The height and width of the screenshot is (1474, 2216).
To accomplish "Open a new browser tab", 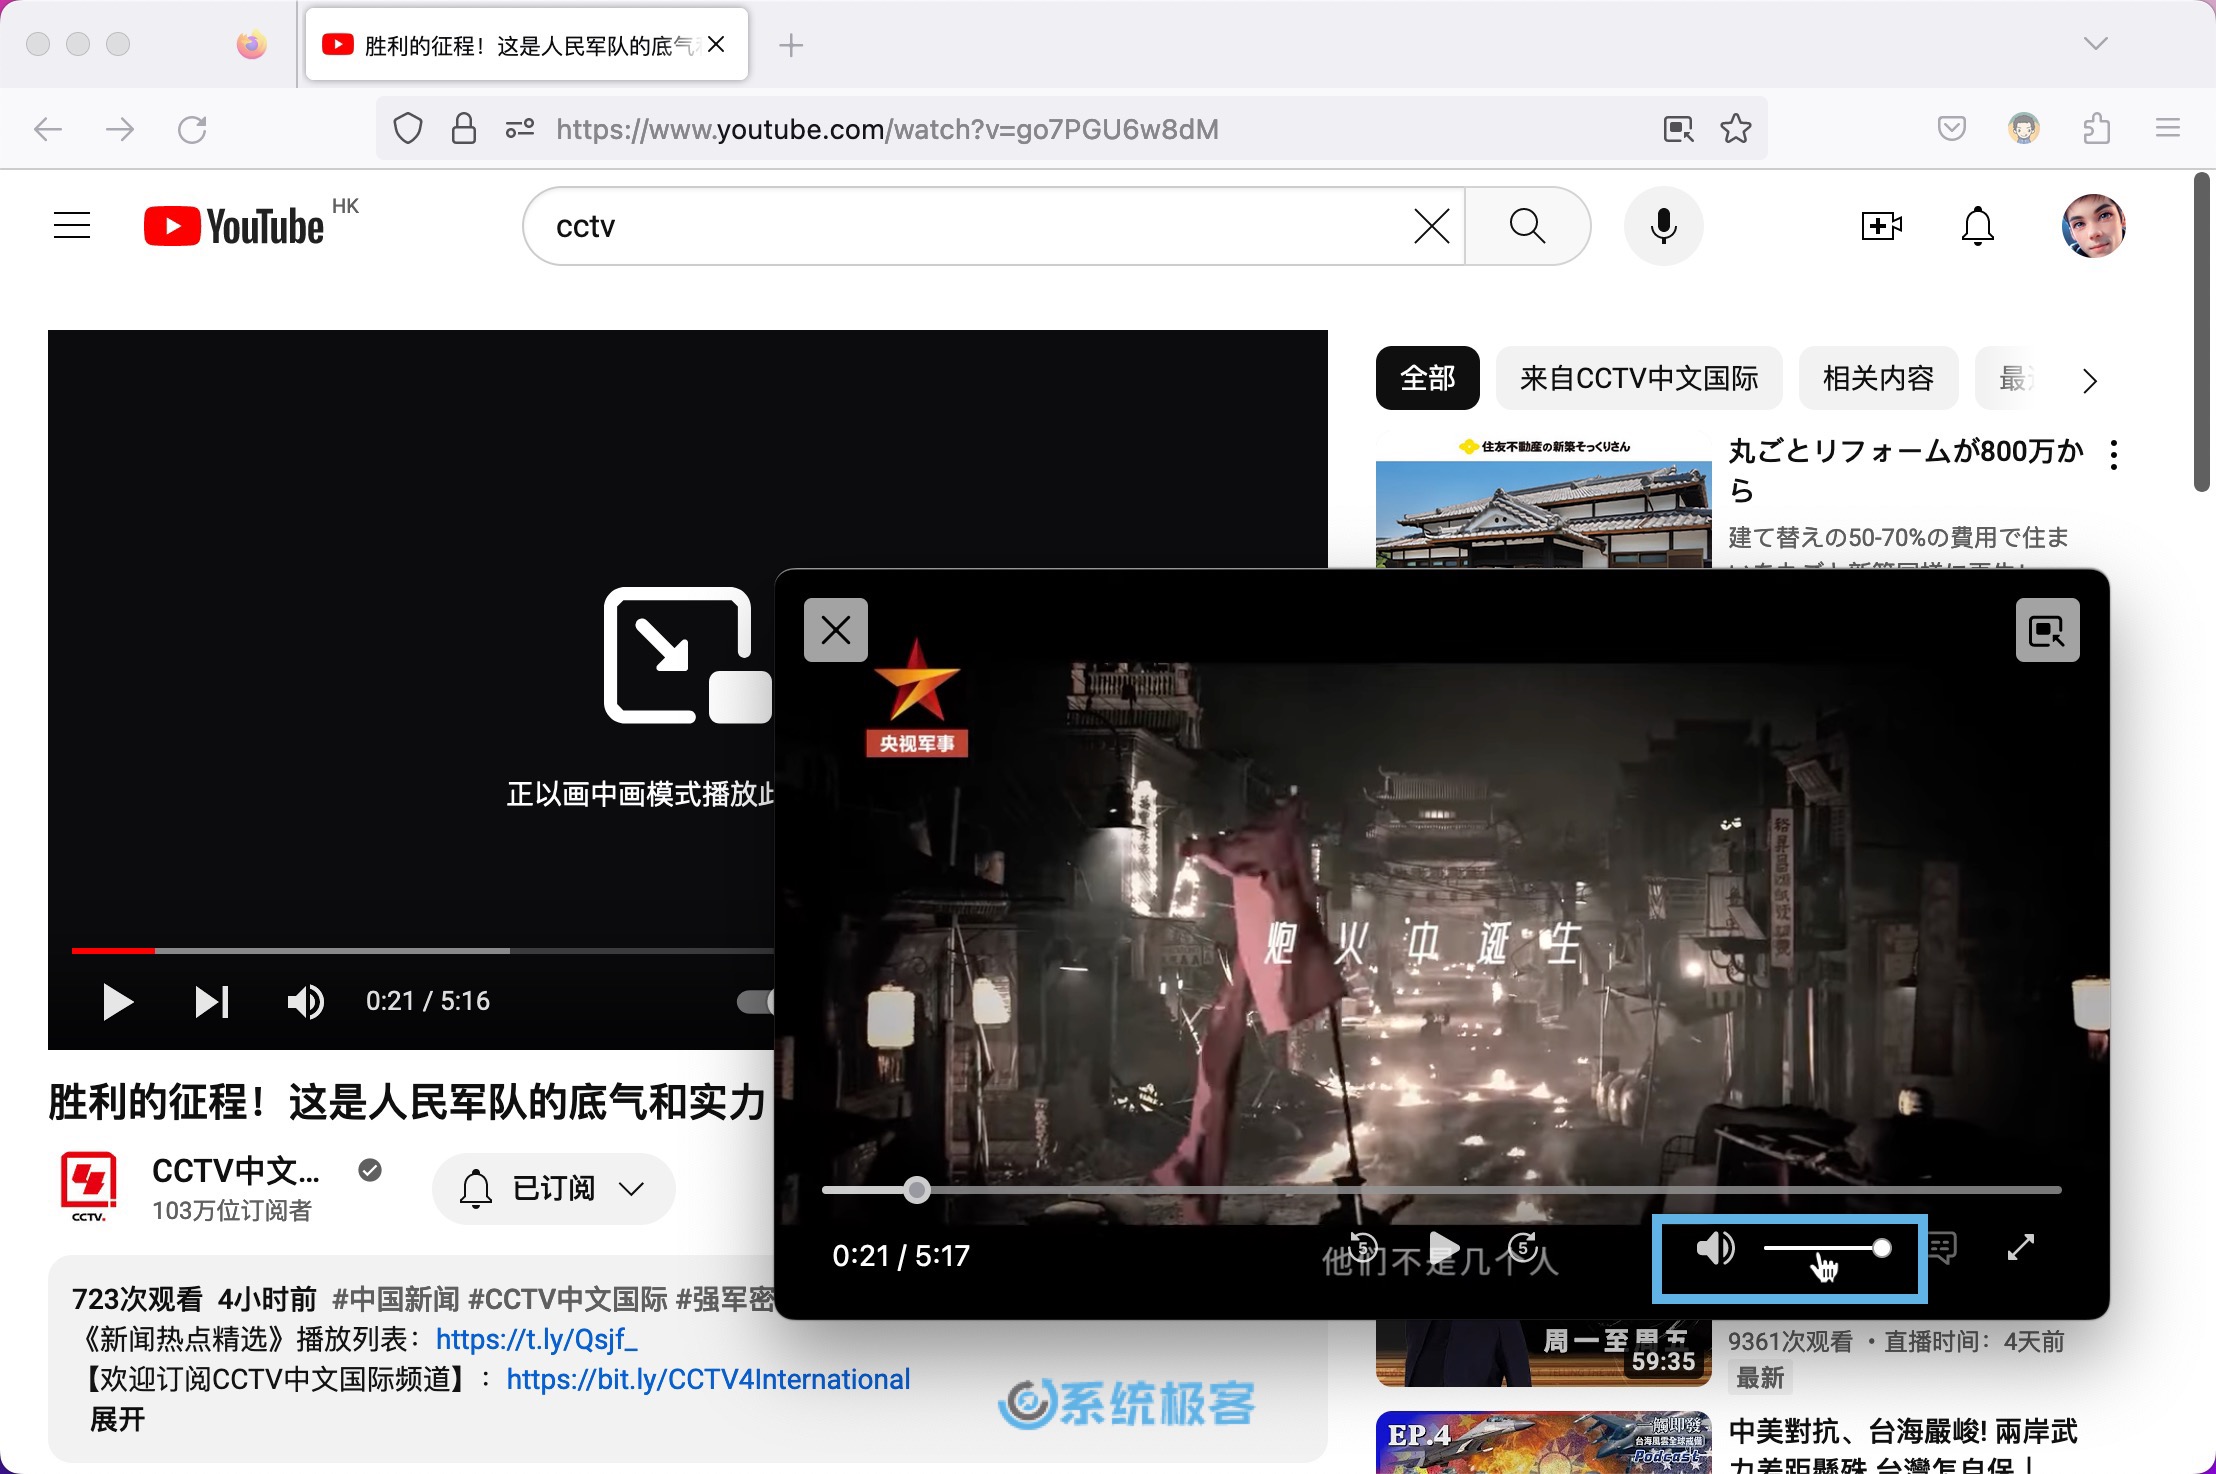I will 791,45.
